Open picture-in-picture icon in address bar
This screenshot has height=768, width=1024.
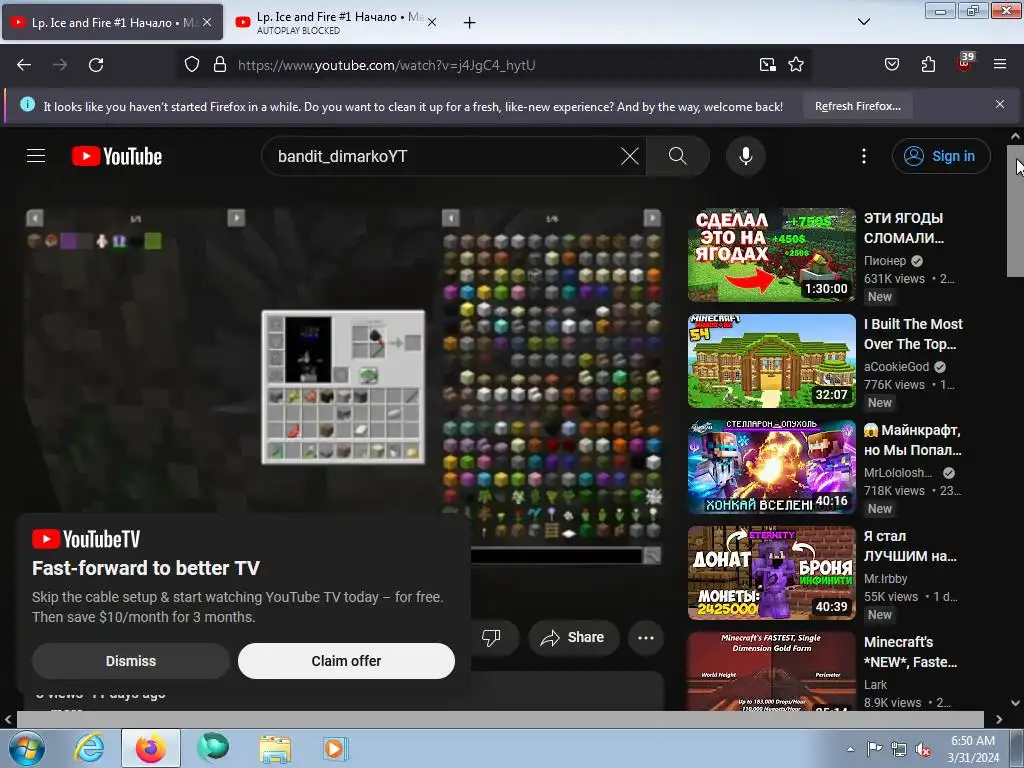(767, 65)
